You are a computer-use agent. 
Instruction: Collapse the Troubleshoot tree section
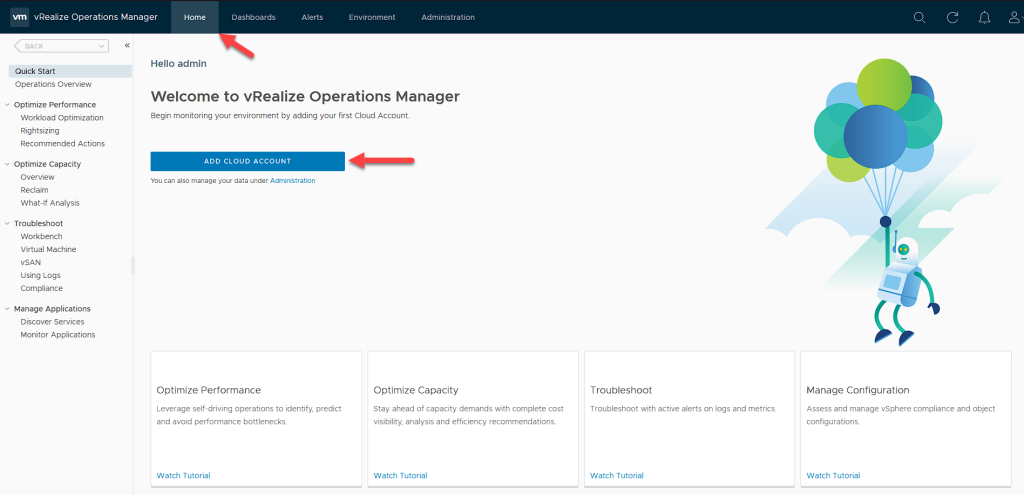[8, 224]
